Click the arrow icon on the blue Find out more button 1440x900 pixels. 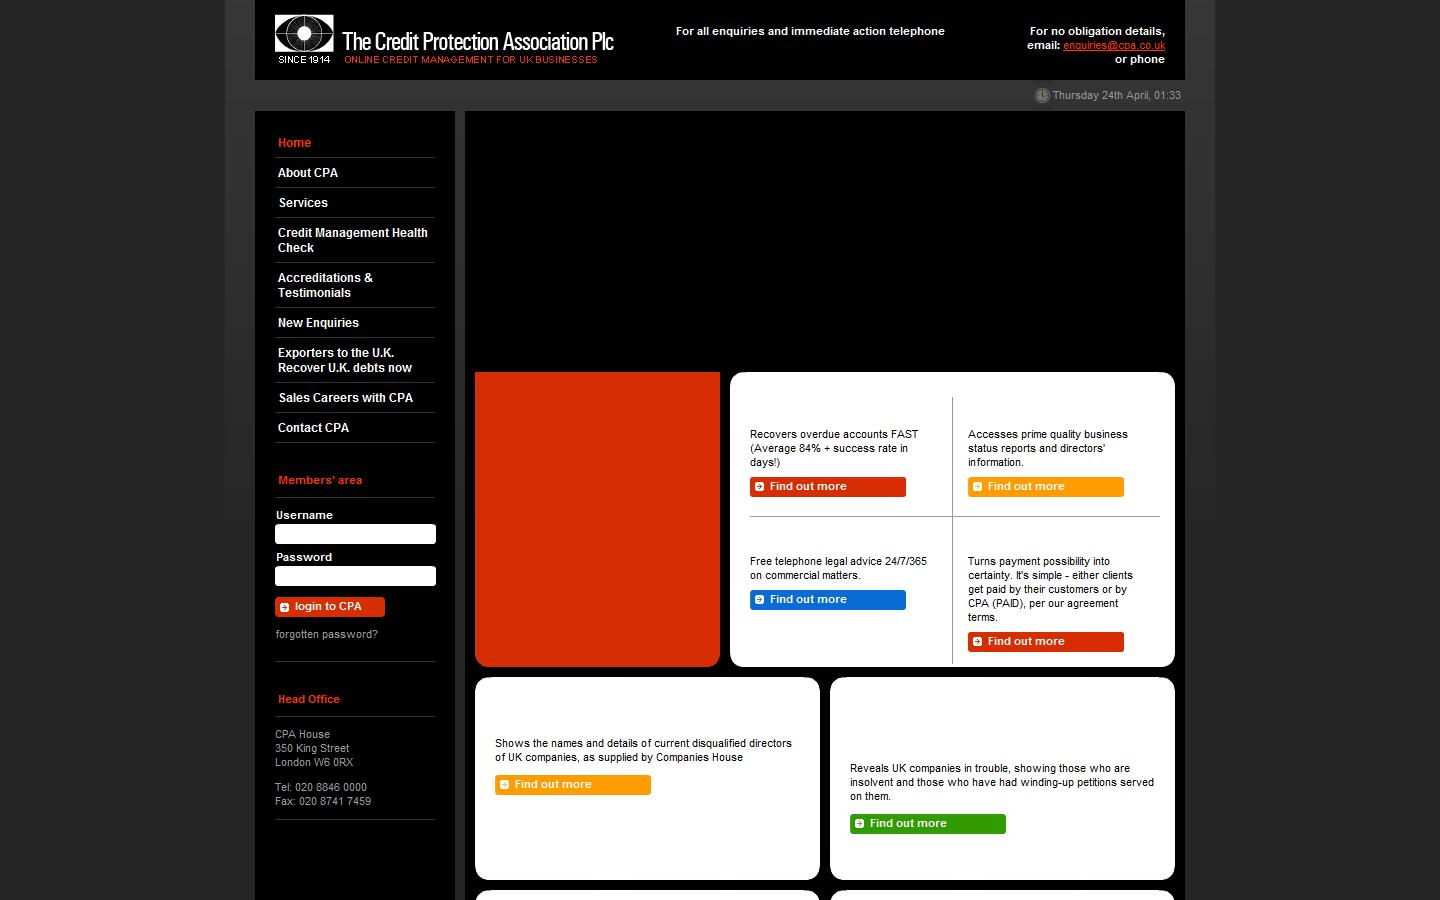tap(759, 600)
